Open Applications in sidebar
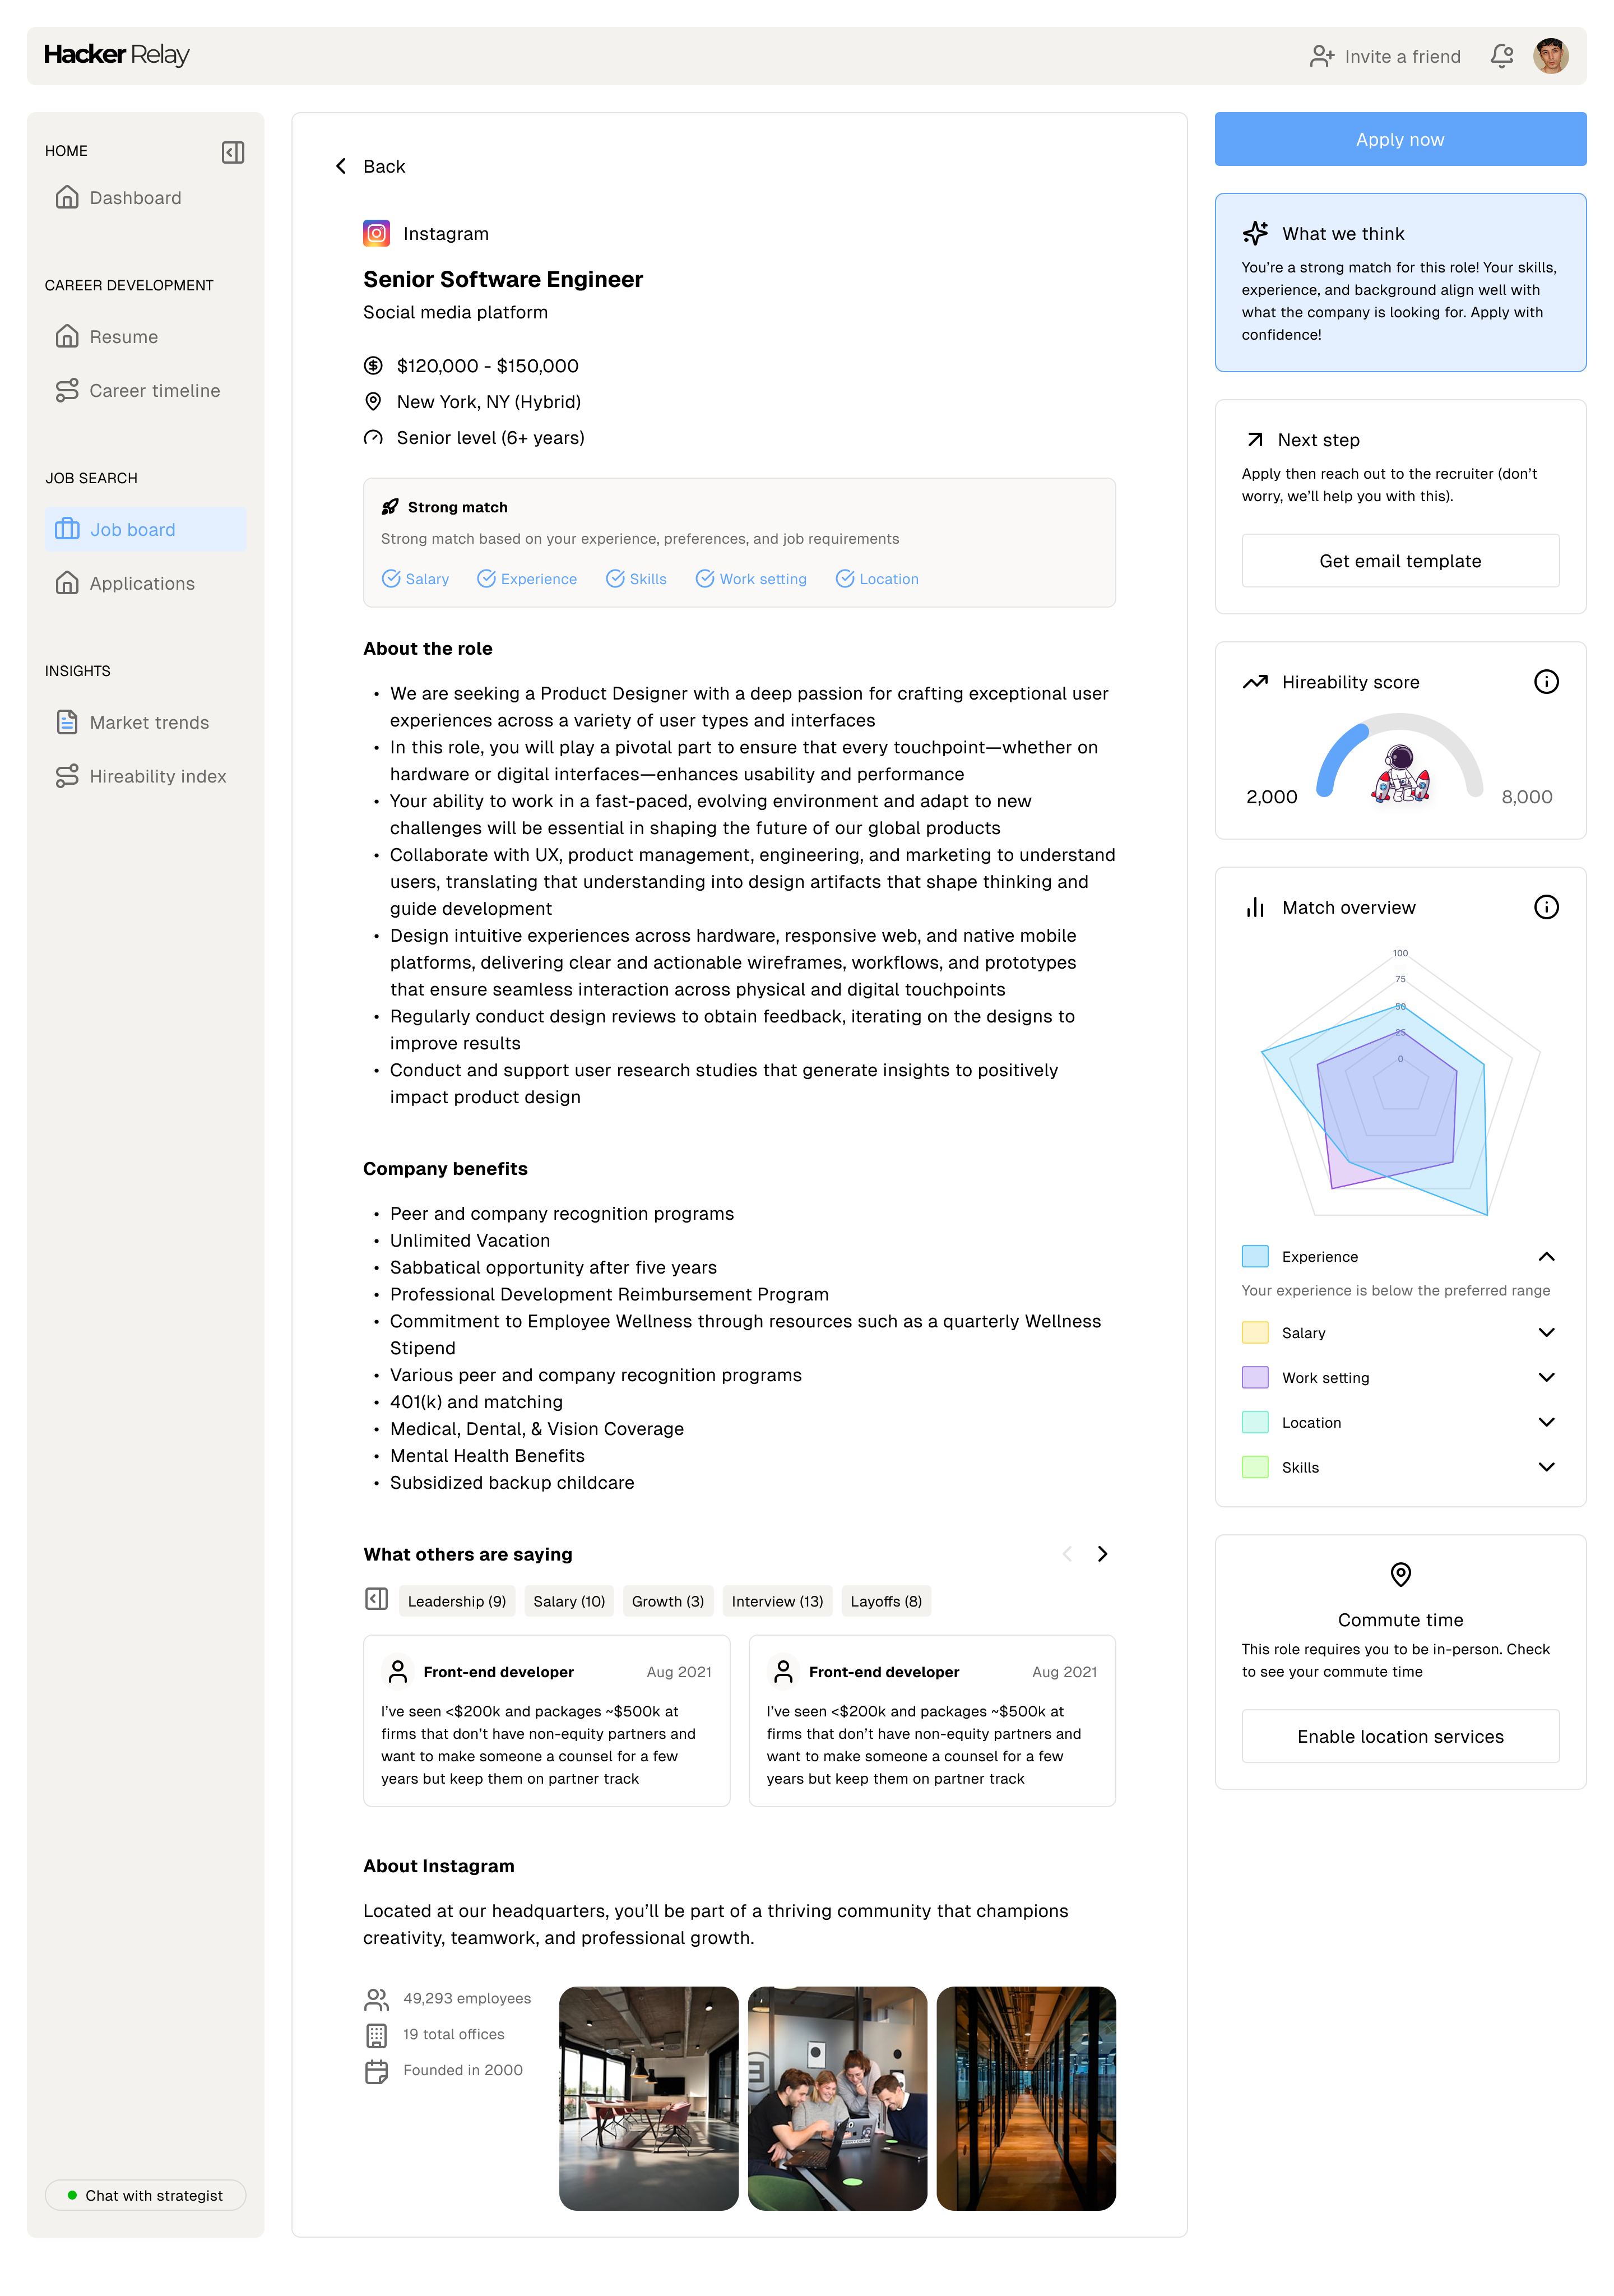The width and height of the screenshot is (1614, 2296). 145,583
